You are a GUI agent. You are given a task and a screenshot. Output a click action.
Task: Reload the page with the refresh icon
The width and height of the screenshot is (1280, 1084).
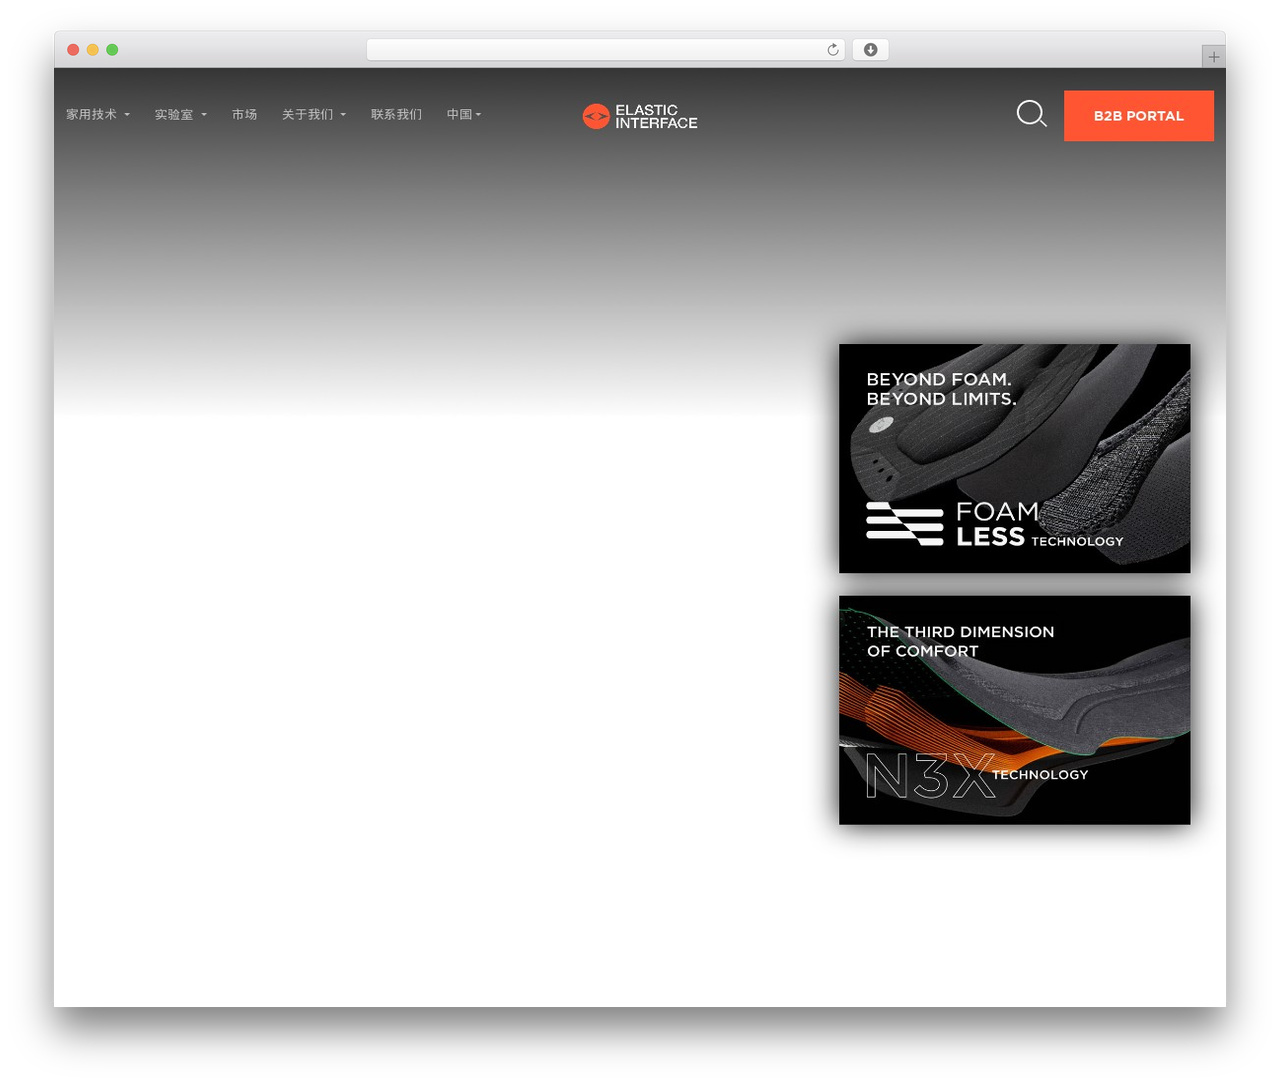point(832,50)
